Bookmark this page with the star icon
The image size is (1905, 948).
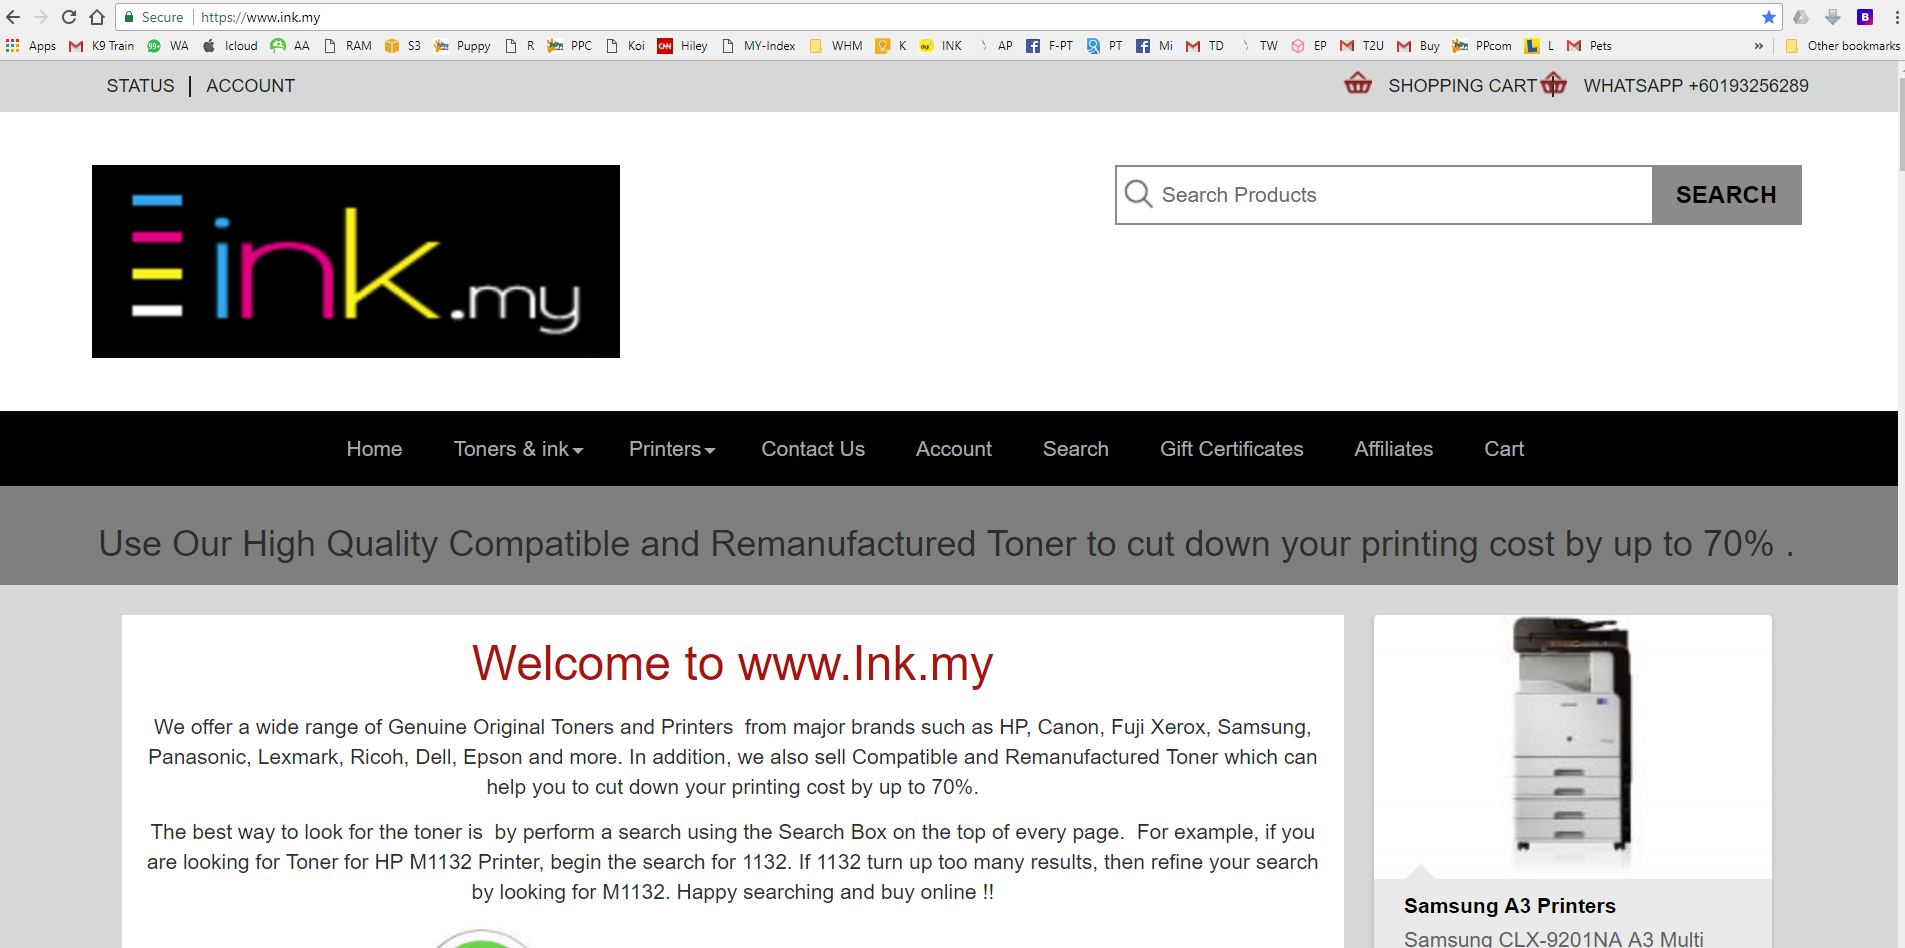1769,17
